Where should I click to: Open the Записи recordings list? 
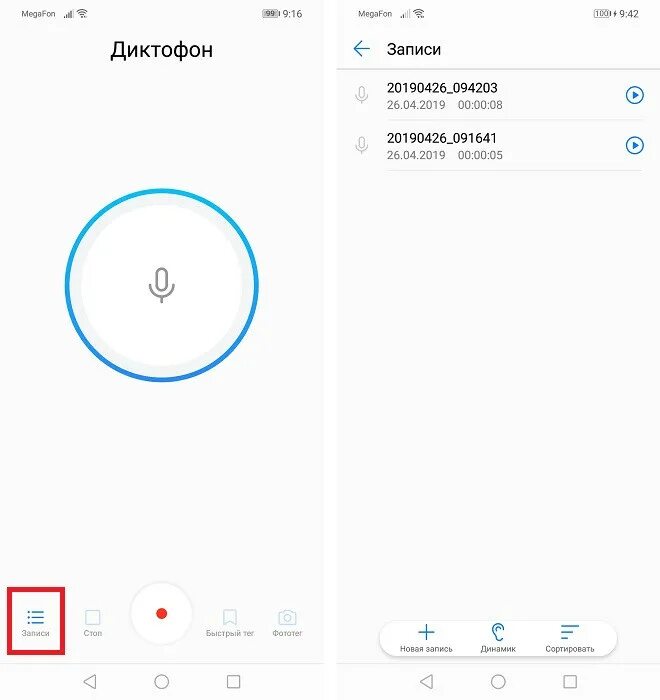[x=36, y=622]
